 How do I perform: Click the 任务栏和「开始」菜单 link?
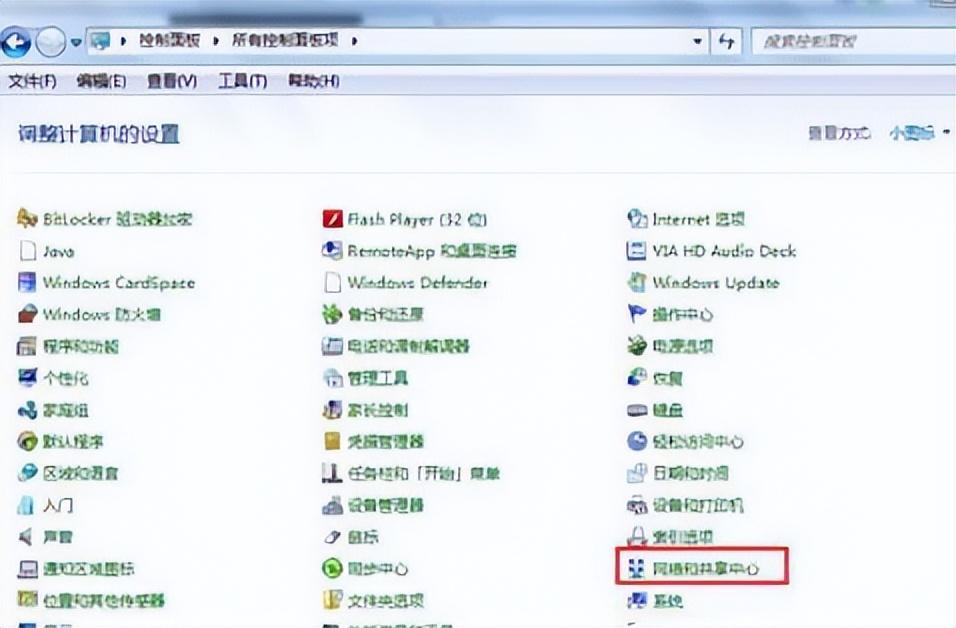click(x=424, y=473)
